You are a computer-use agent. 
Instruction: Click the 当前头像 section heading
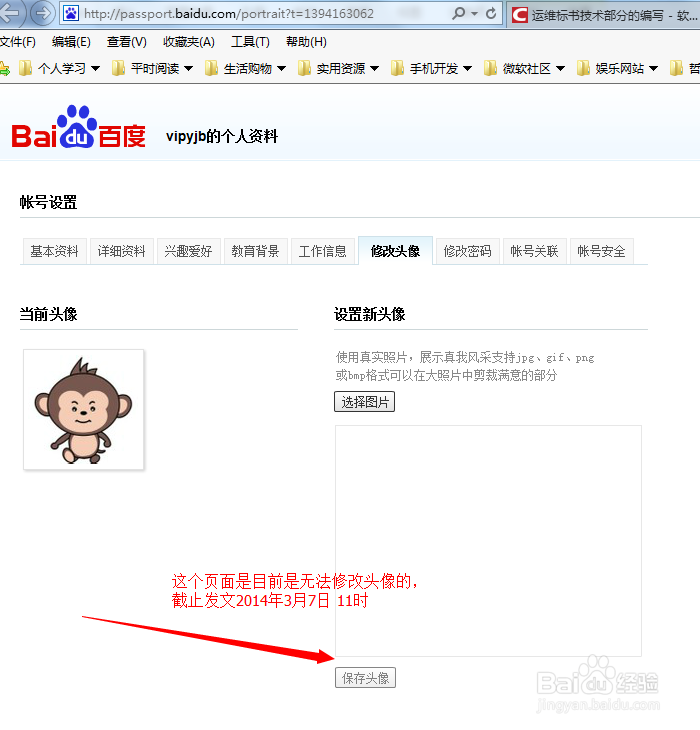coord(48,314)
